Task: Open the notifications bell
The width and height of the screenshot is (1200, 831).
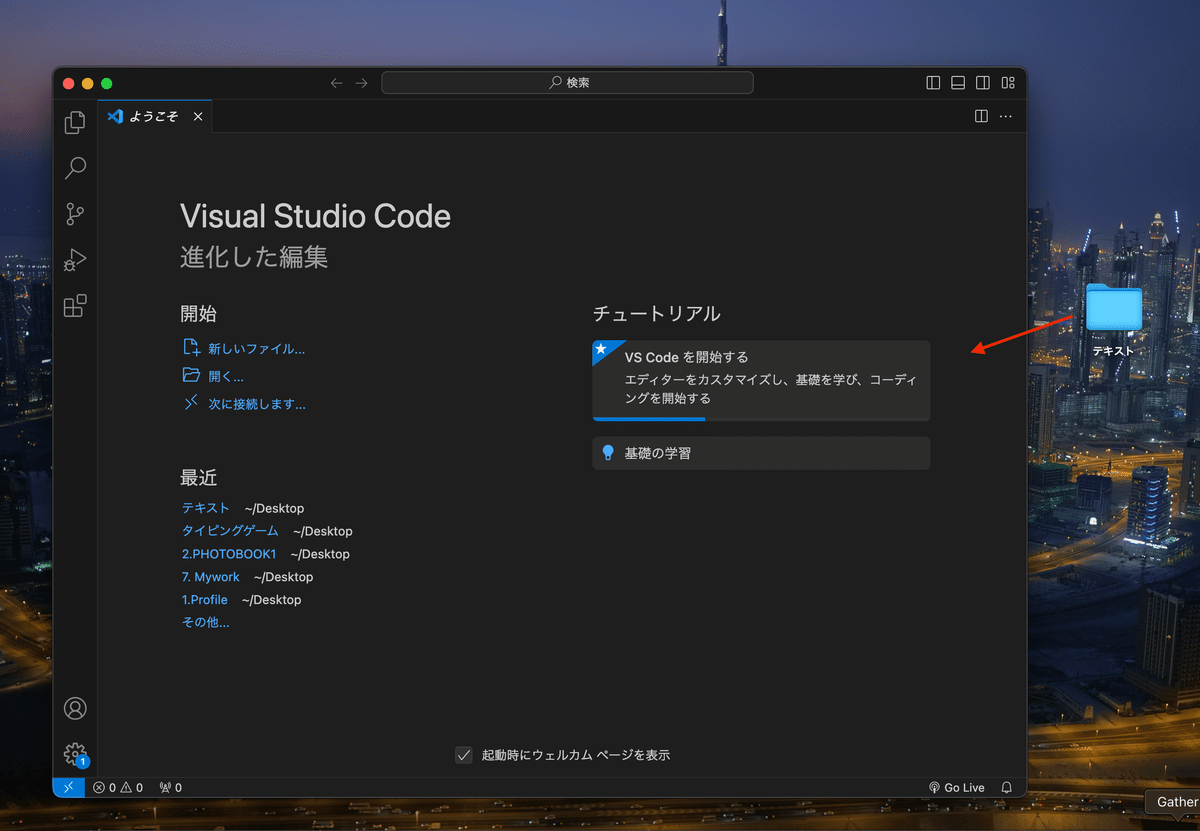Action: (x=1007, y=788)
